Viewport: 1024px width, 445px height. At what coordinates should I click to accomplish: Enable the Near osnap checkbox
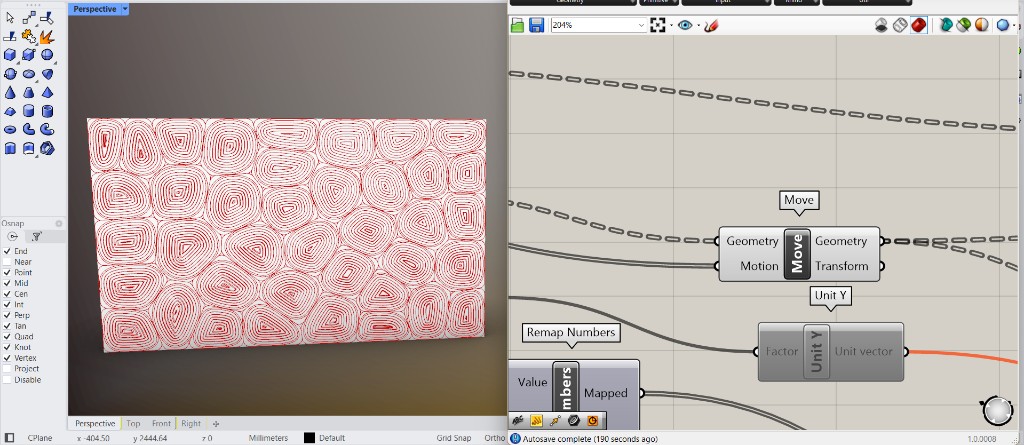click(x=8, y=261)
